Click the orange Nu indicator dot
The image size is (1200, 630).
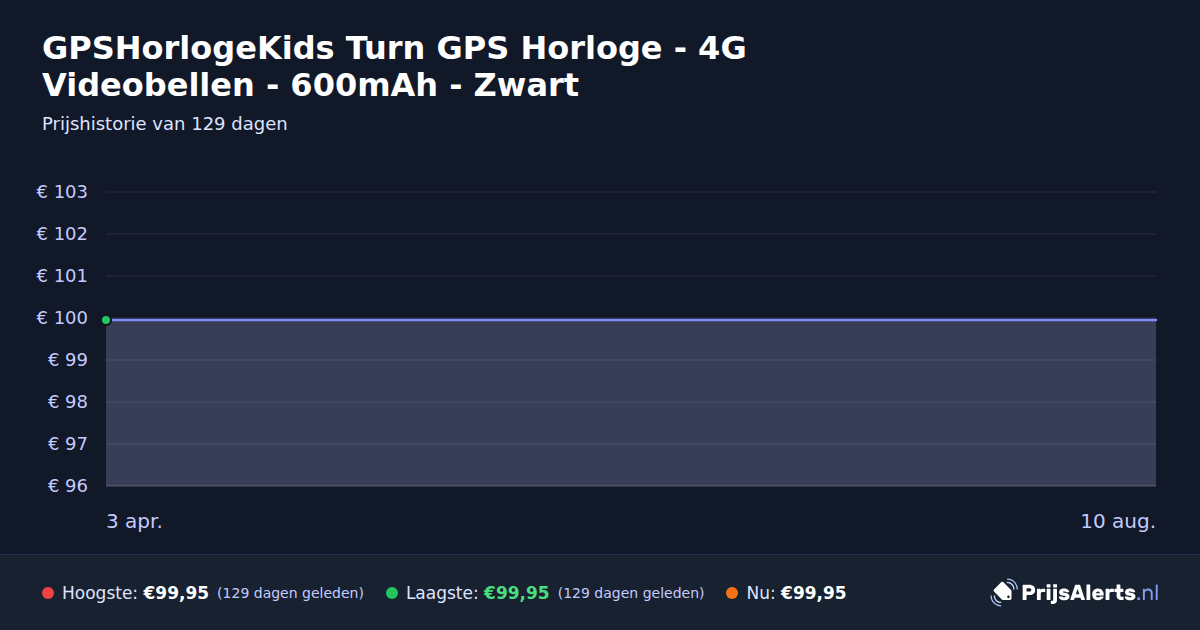pyautogui.click(x=732, y=593)
